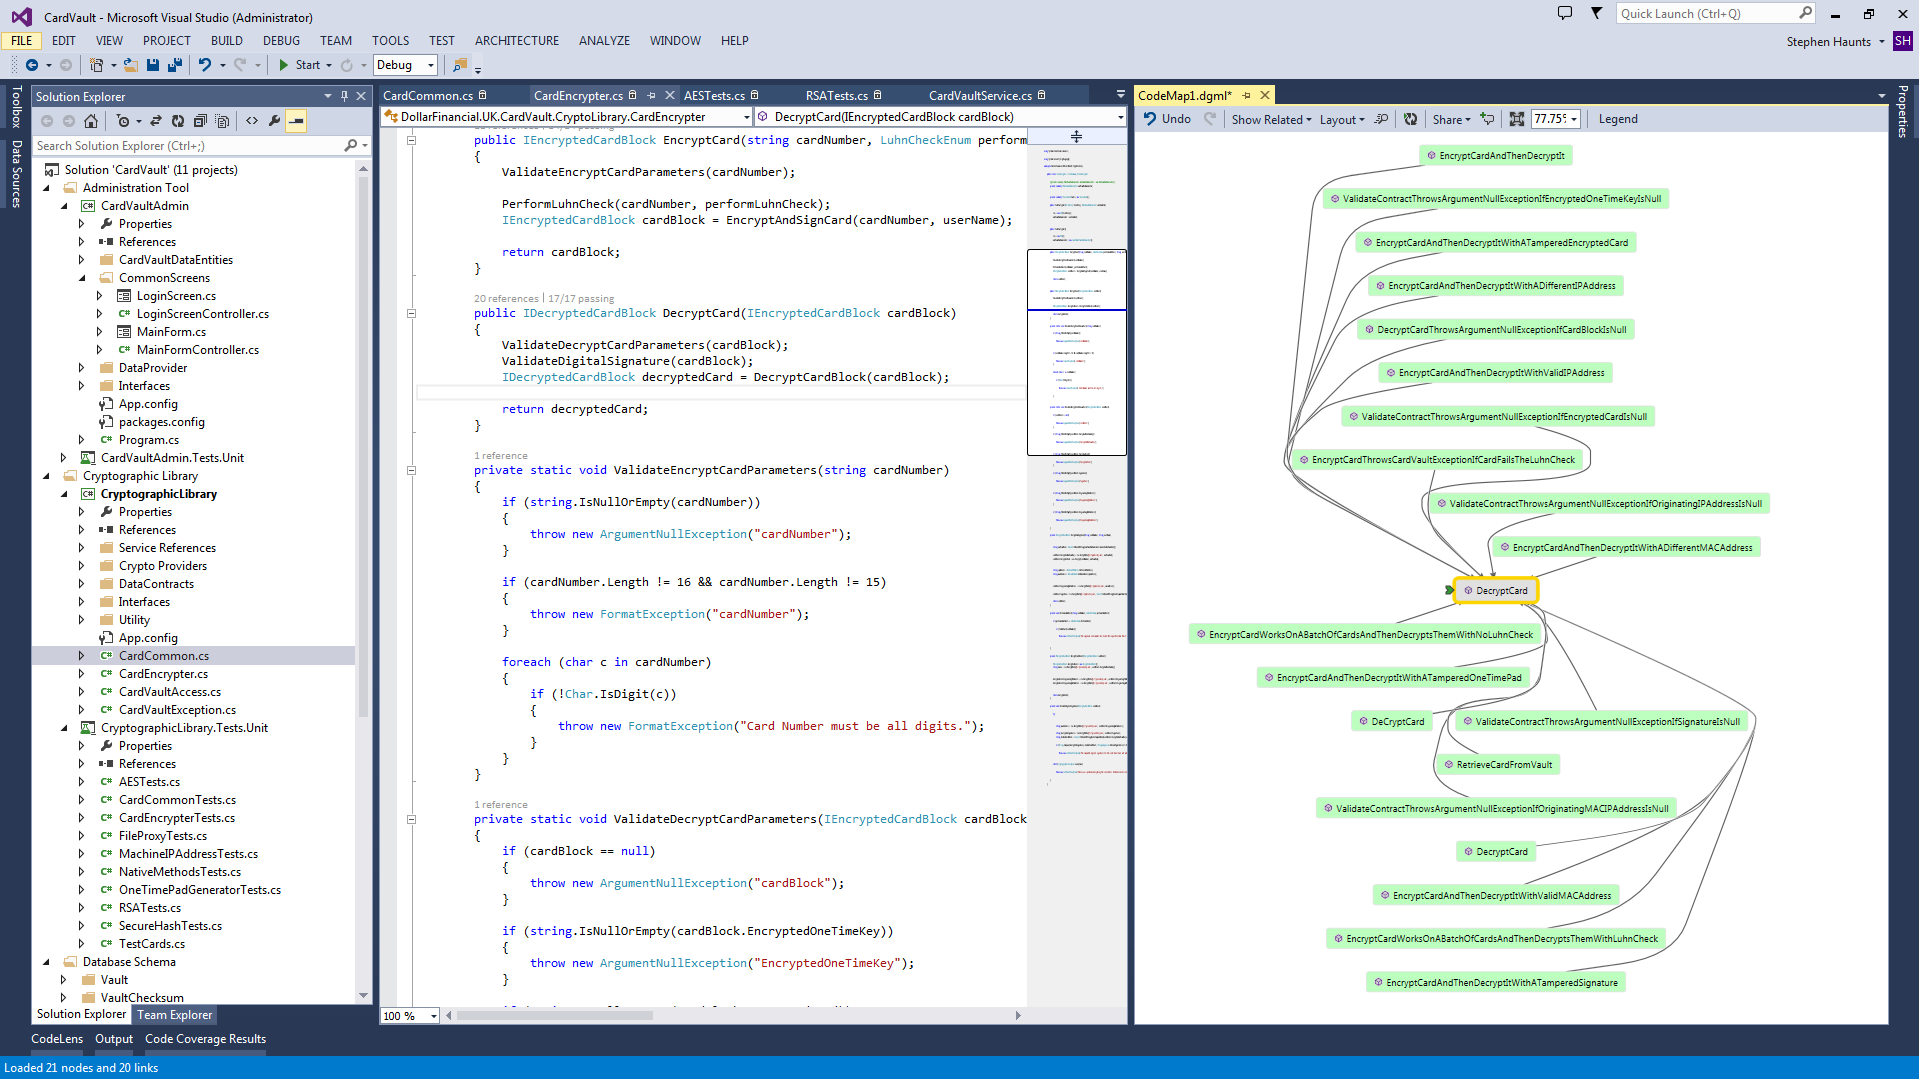Viewport: 1919px width, 1079px height.
Task: Add a new comment flag on the Code Map
Action: [x=1486, y=119]
